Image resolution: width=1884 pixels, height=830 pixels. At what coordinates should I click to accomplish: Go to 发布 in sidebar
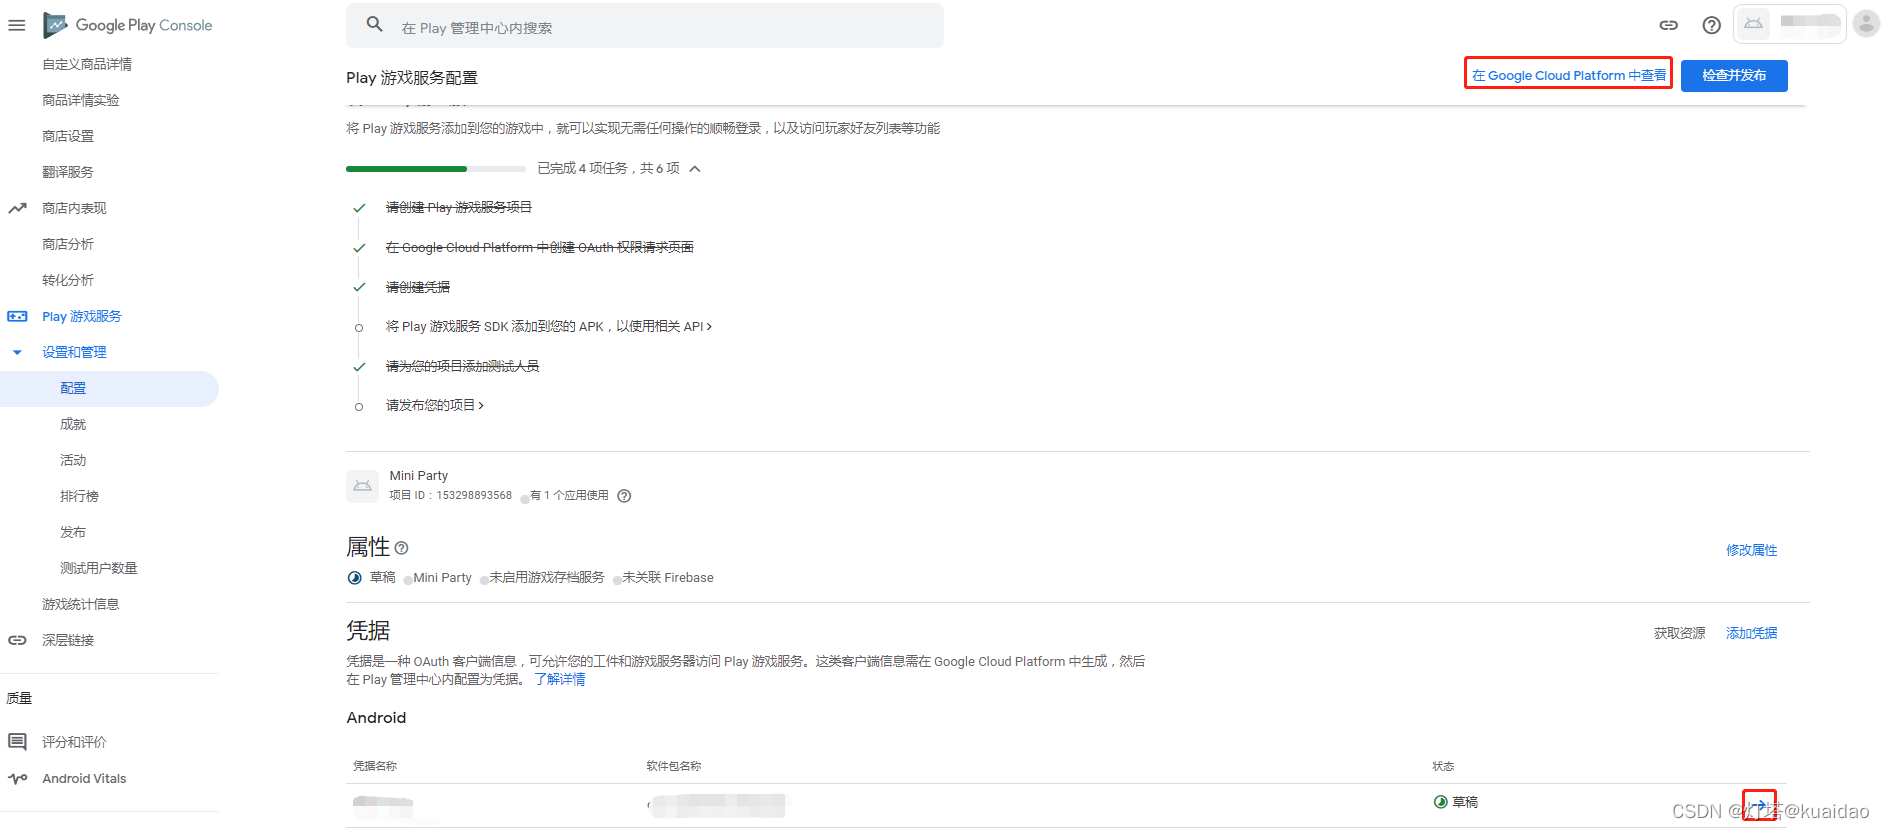73,532
